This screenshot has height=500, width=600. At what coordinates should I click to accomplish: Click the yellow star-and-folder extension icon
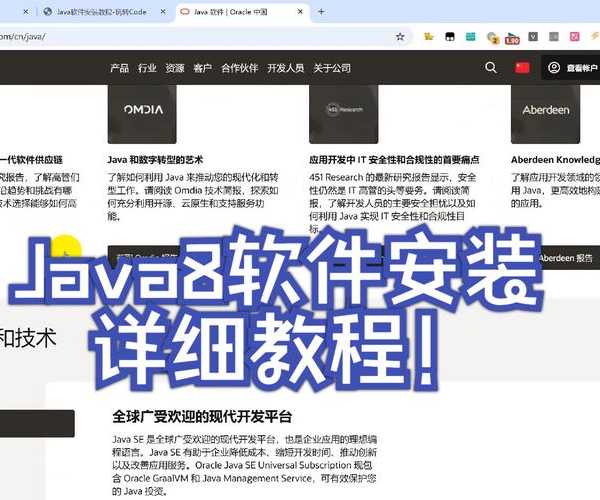click(429, 37)
